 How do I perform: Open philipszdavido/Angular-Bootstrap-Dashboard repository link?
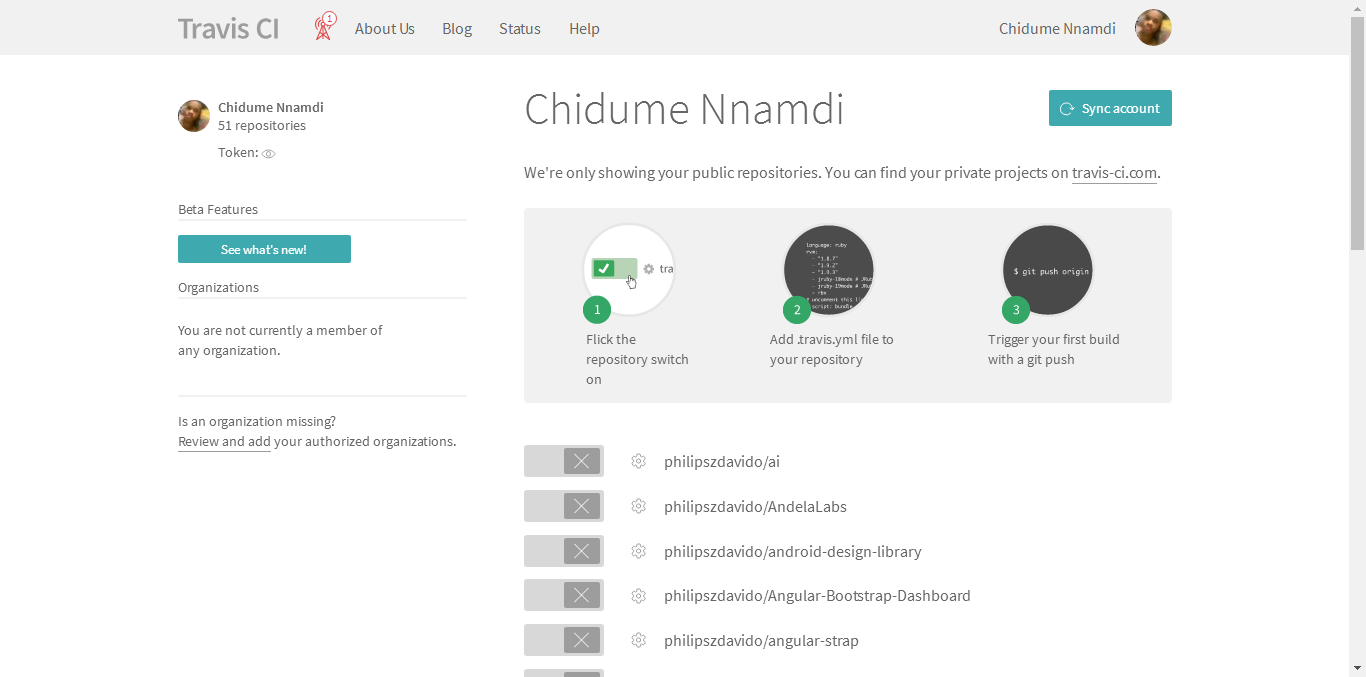point(817,596)
